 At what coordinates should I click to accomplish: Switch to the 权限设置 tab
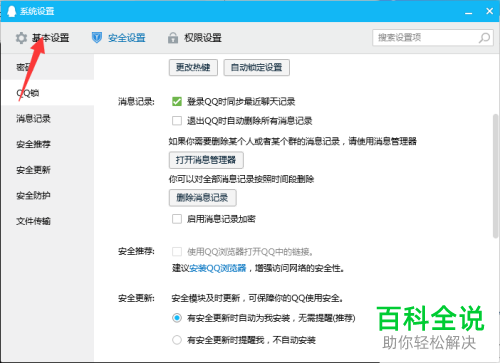[195, 38]
